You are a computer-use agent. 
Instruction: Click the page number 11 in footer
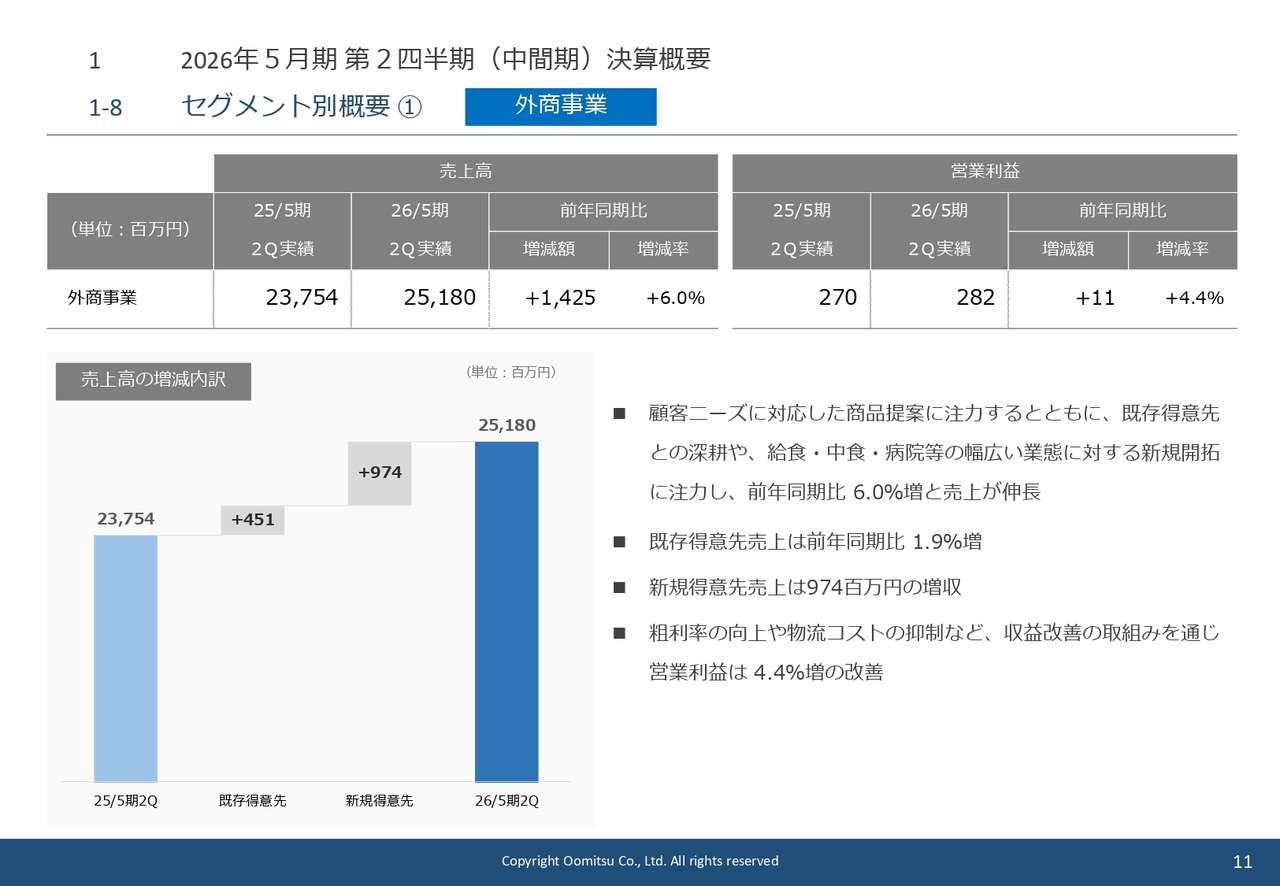coord(1243,862)
